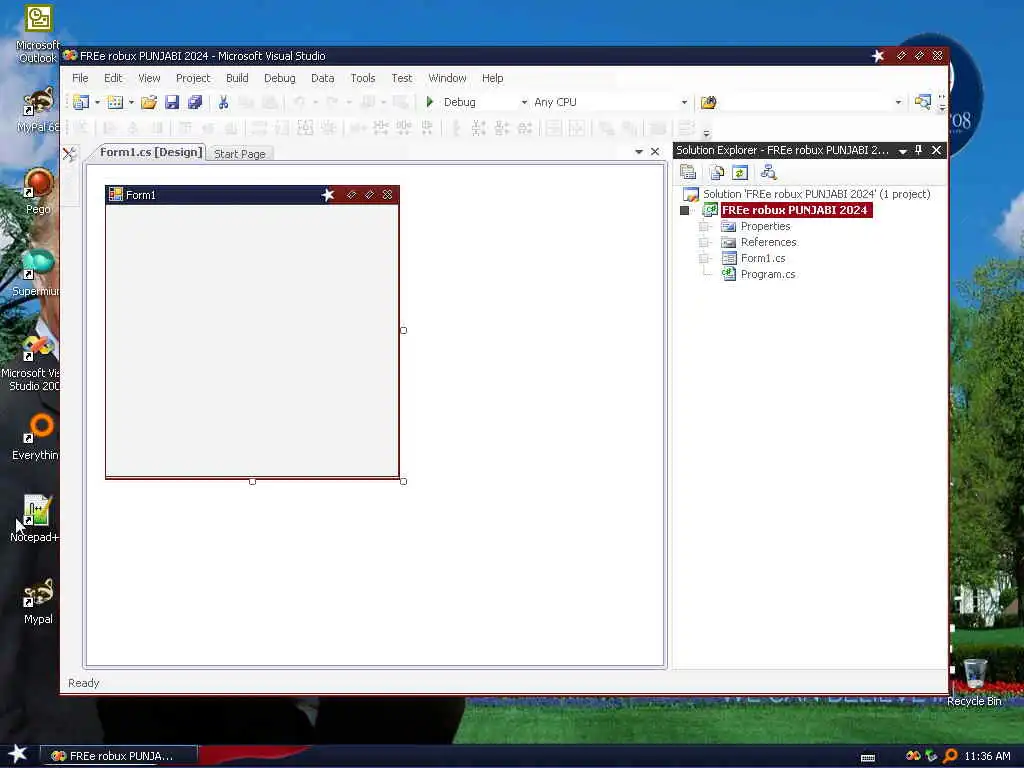Select the References tree item
The image size is (1024, 768).
pos(769,242)
